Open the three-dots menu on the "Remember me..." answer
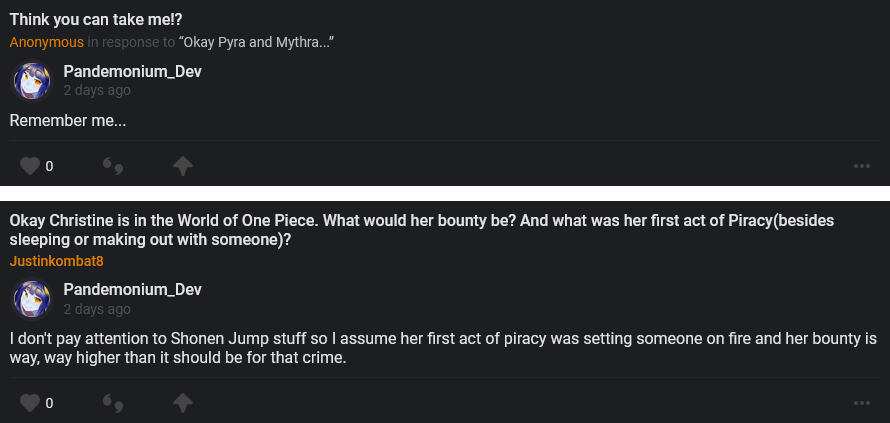The image size is (890, 423). 862,166
